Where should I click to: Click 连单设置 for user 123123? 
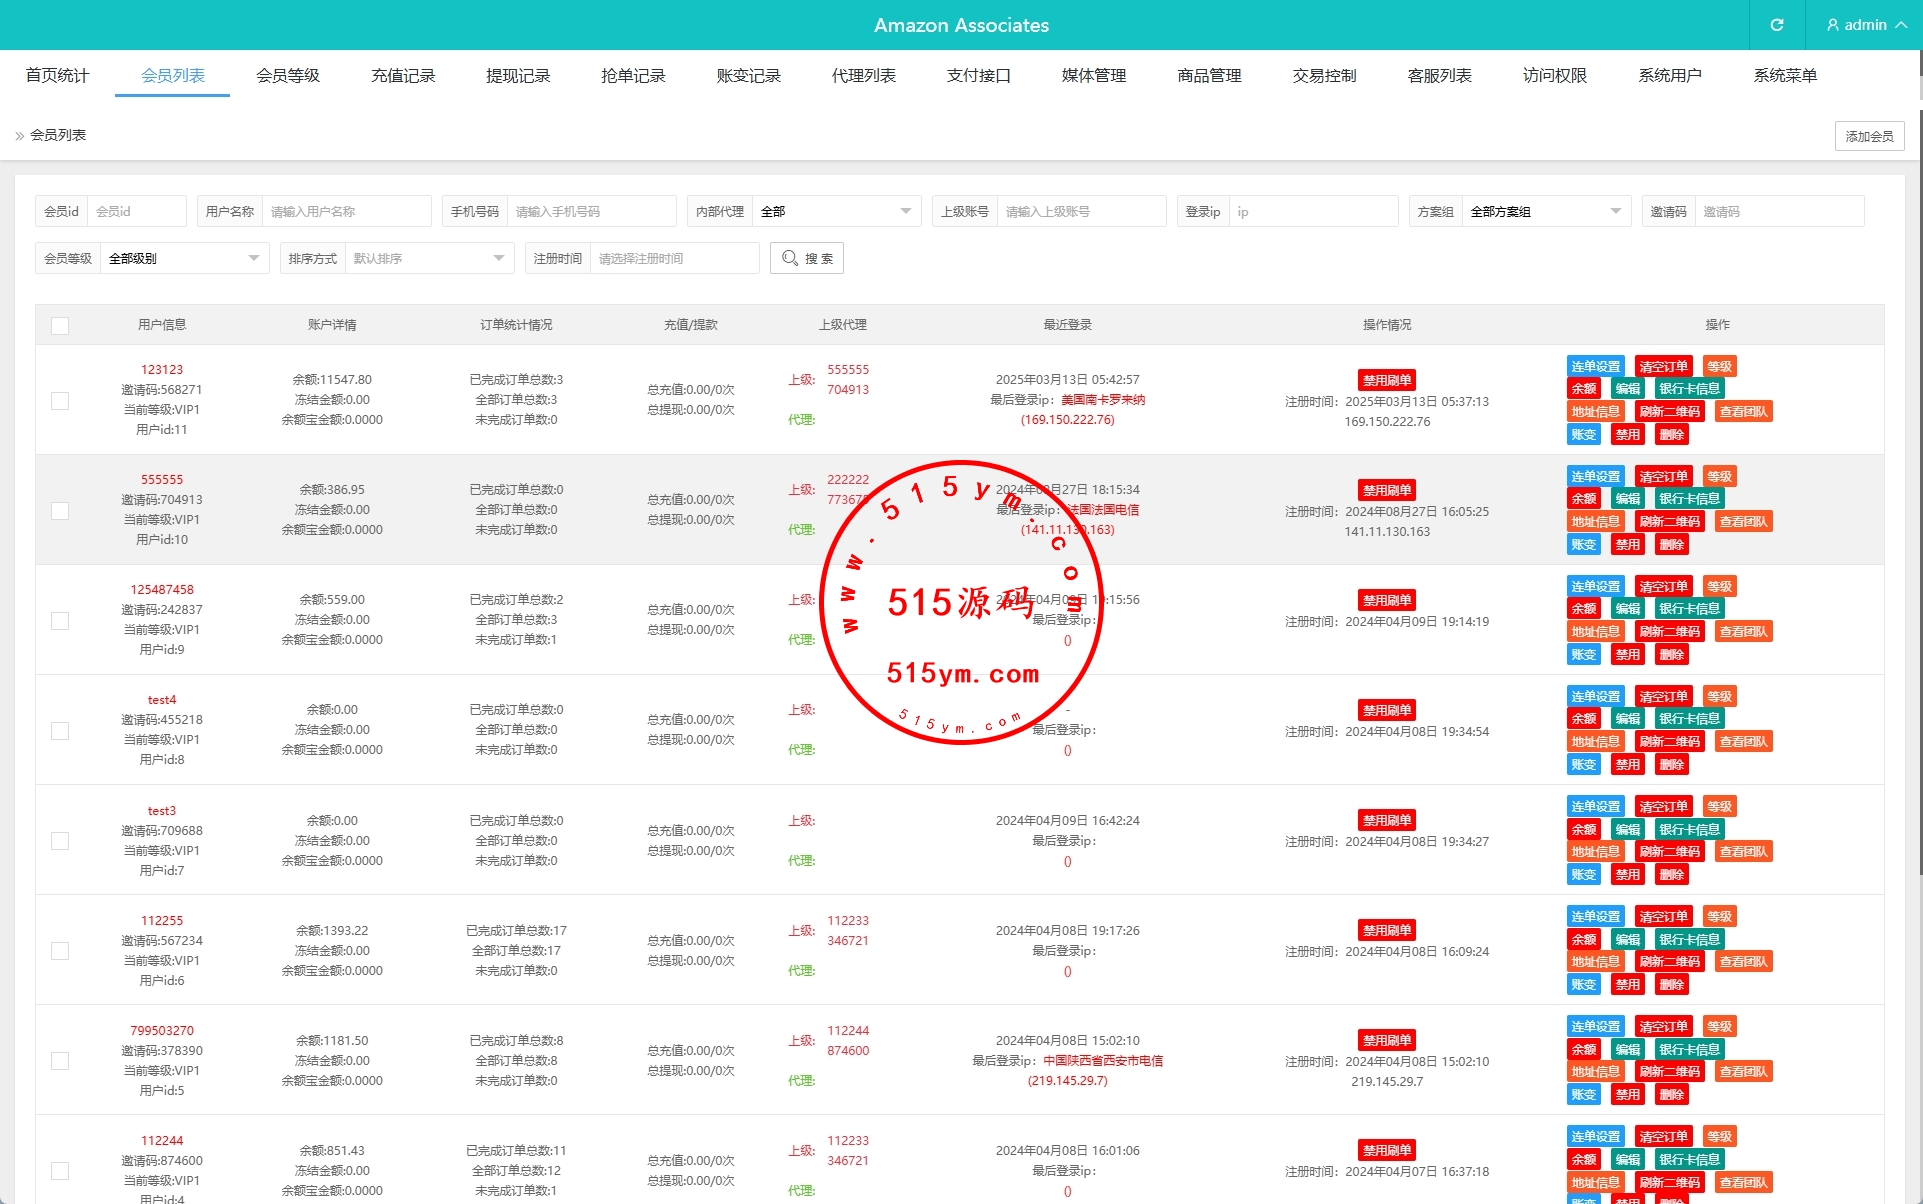pos(1594,367)
